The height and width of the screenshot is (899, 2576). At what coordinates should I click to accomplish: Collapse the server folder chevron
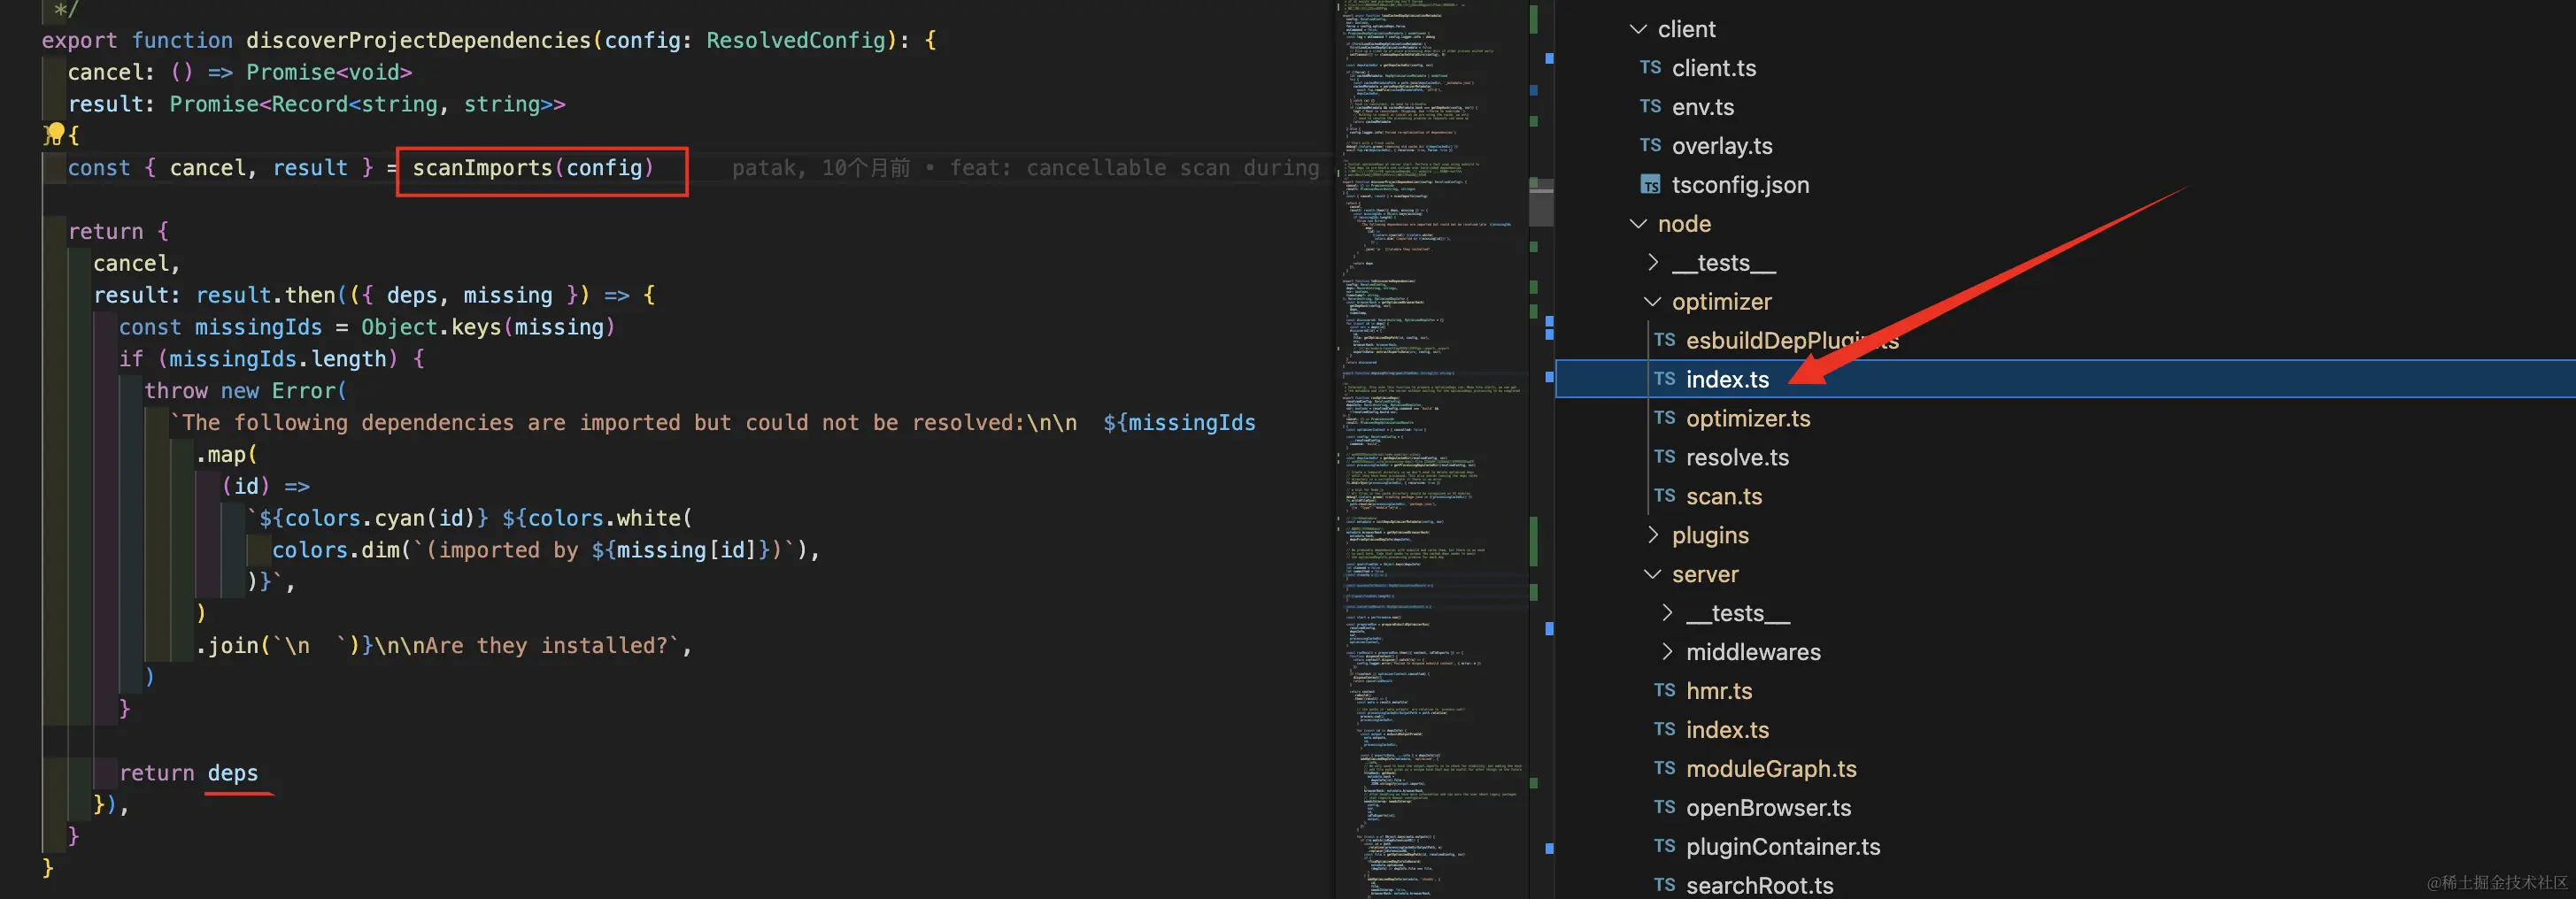pyautogui.click(x=1653, y=574)
